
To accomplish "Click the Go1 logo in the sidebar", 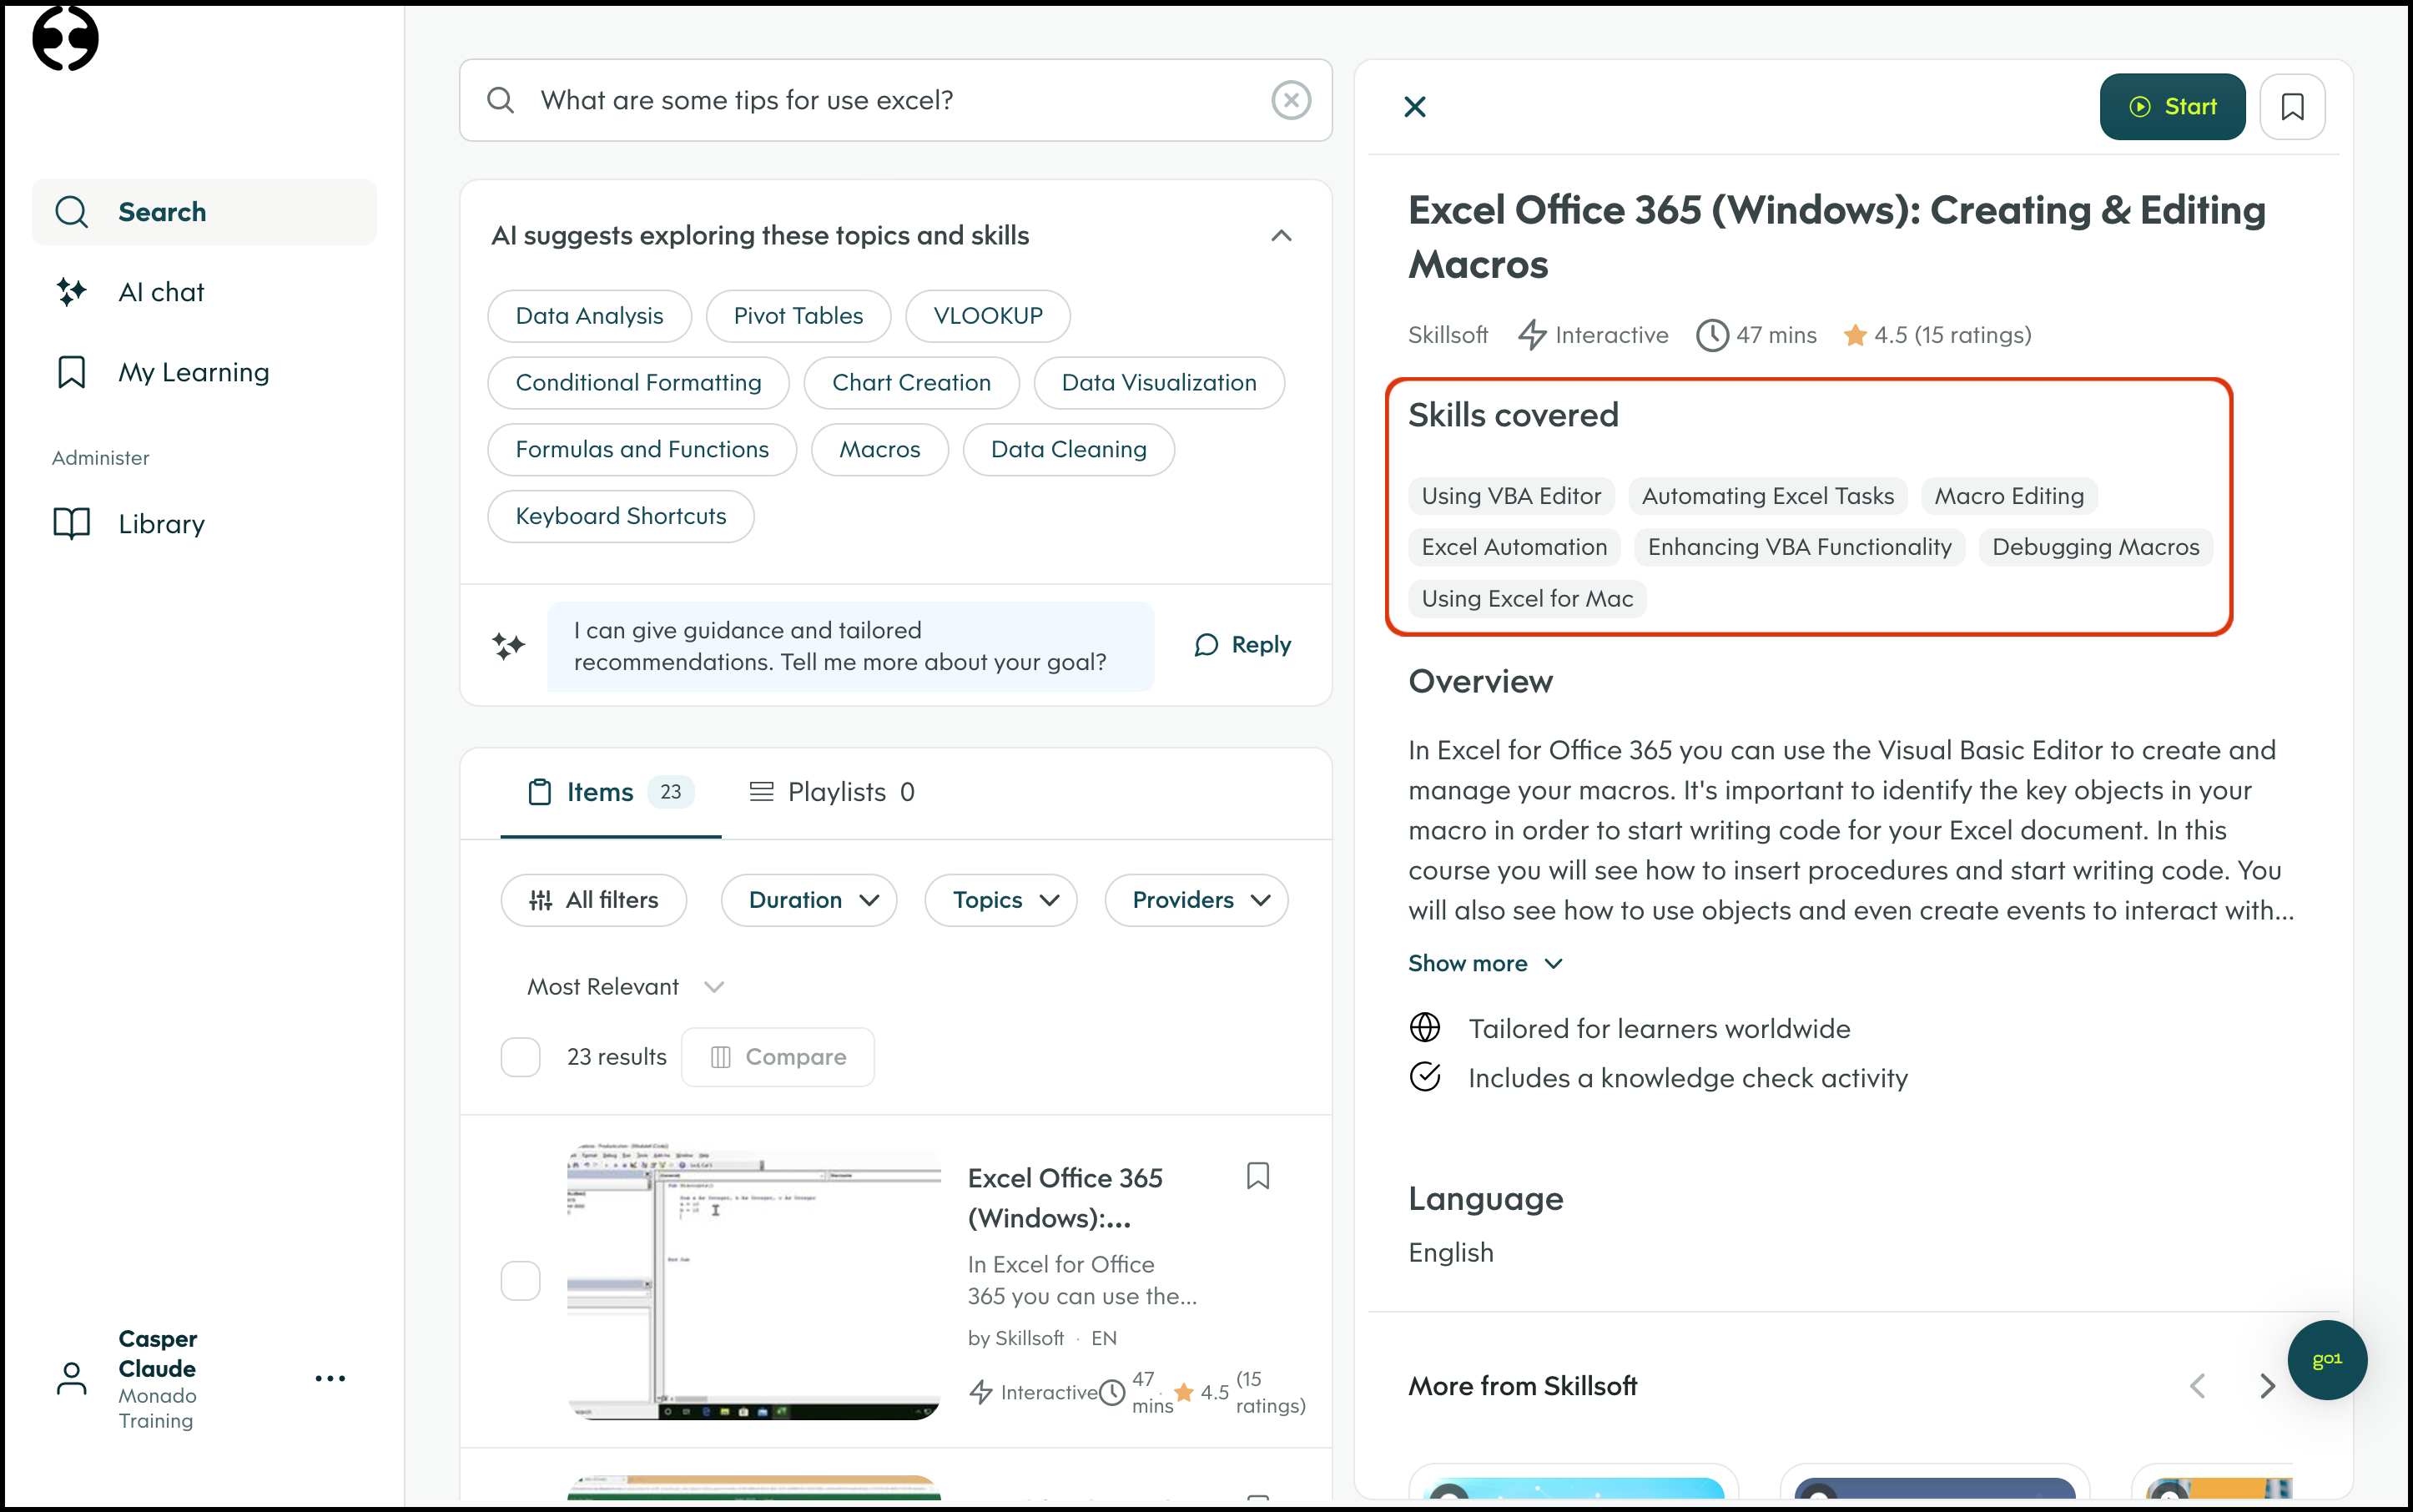I will click(x=65, y=38).
